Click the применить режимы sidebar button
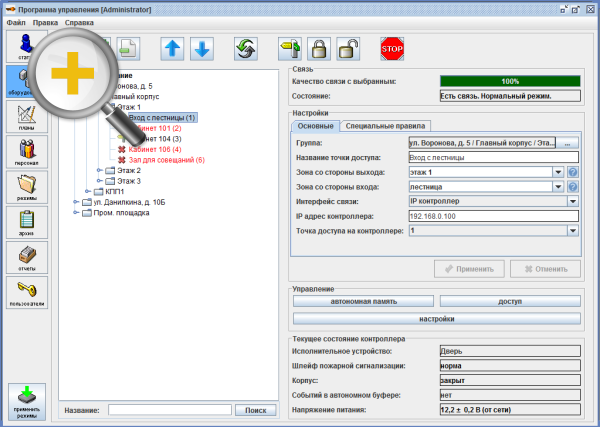 [27, 400]
